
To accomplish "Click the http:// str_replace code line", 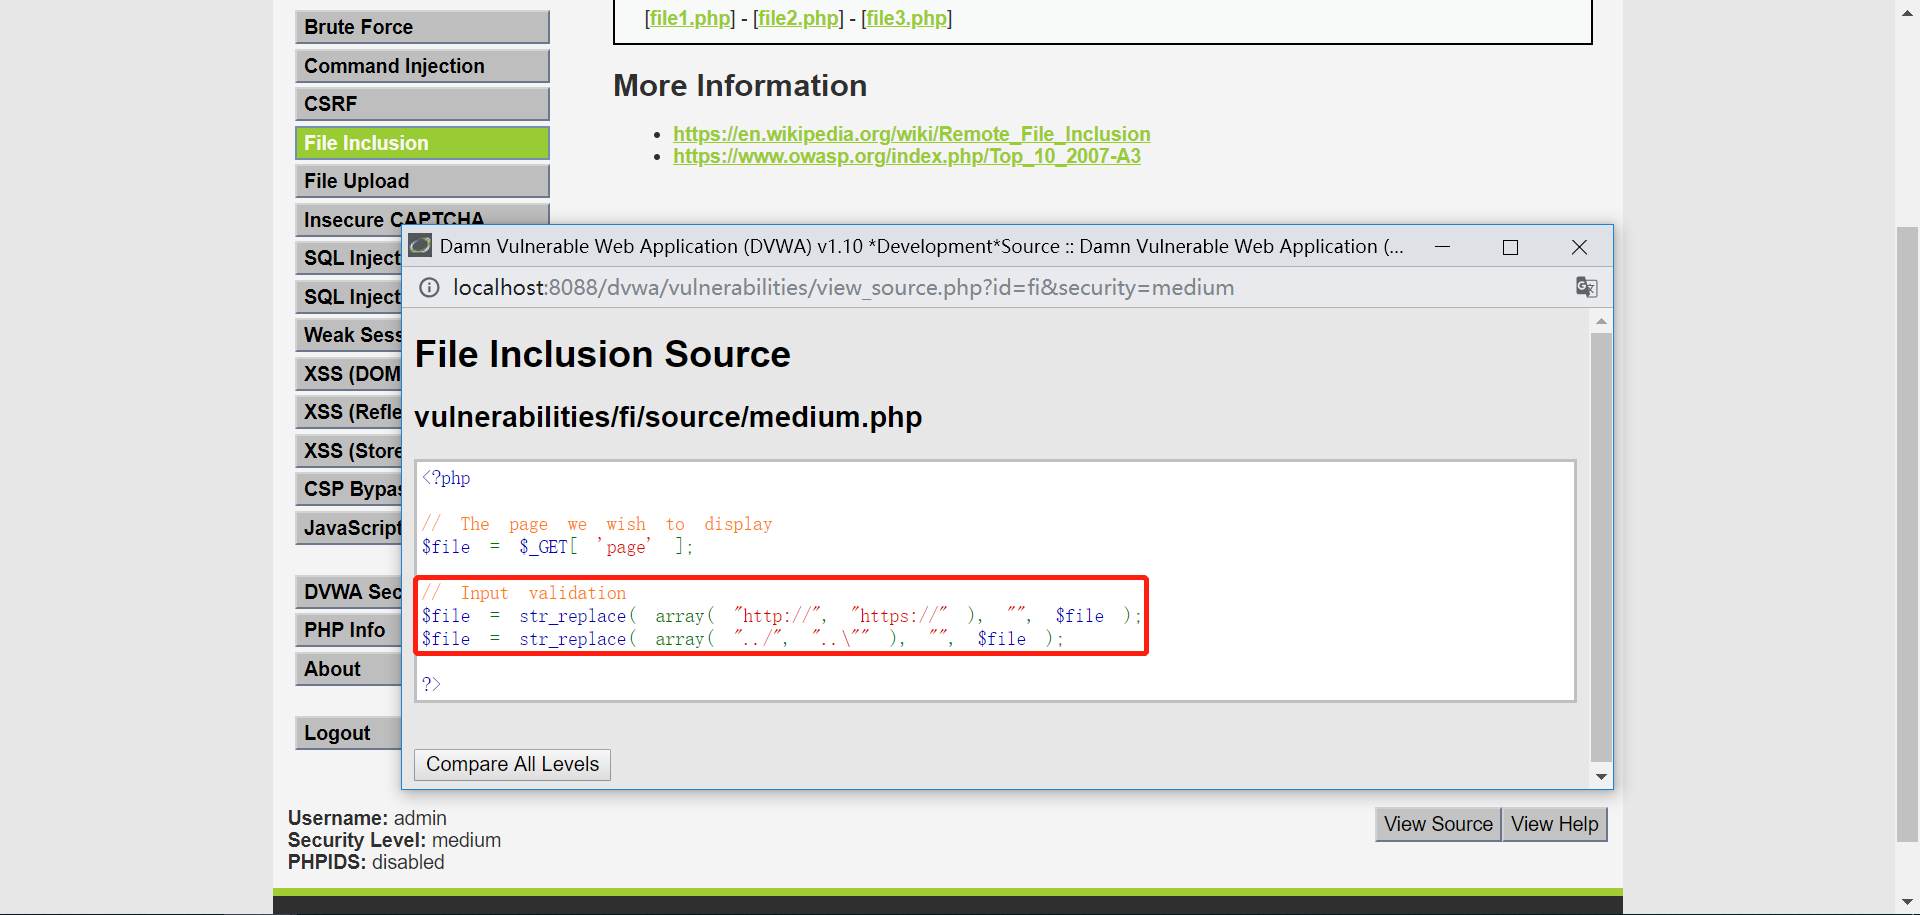I will [781, 616].
